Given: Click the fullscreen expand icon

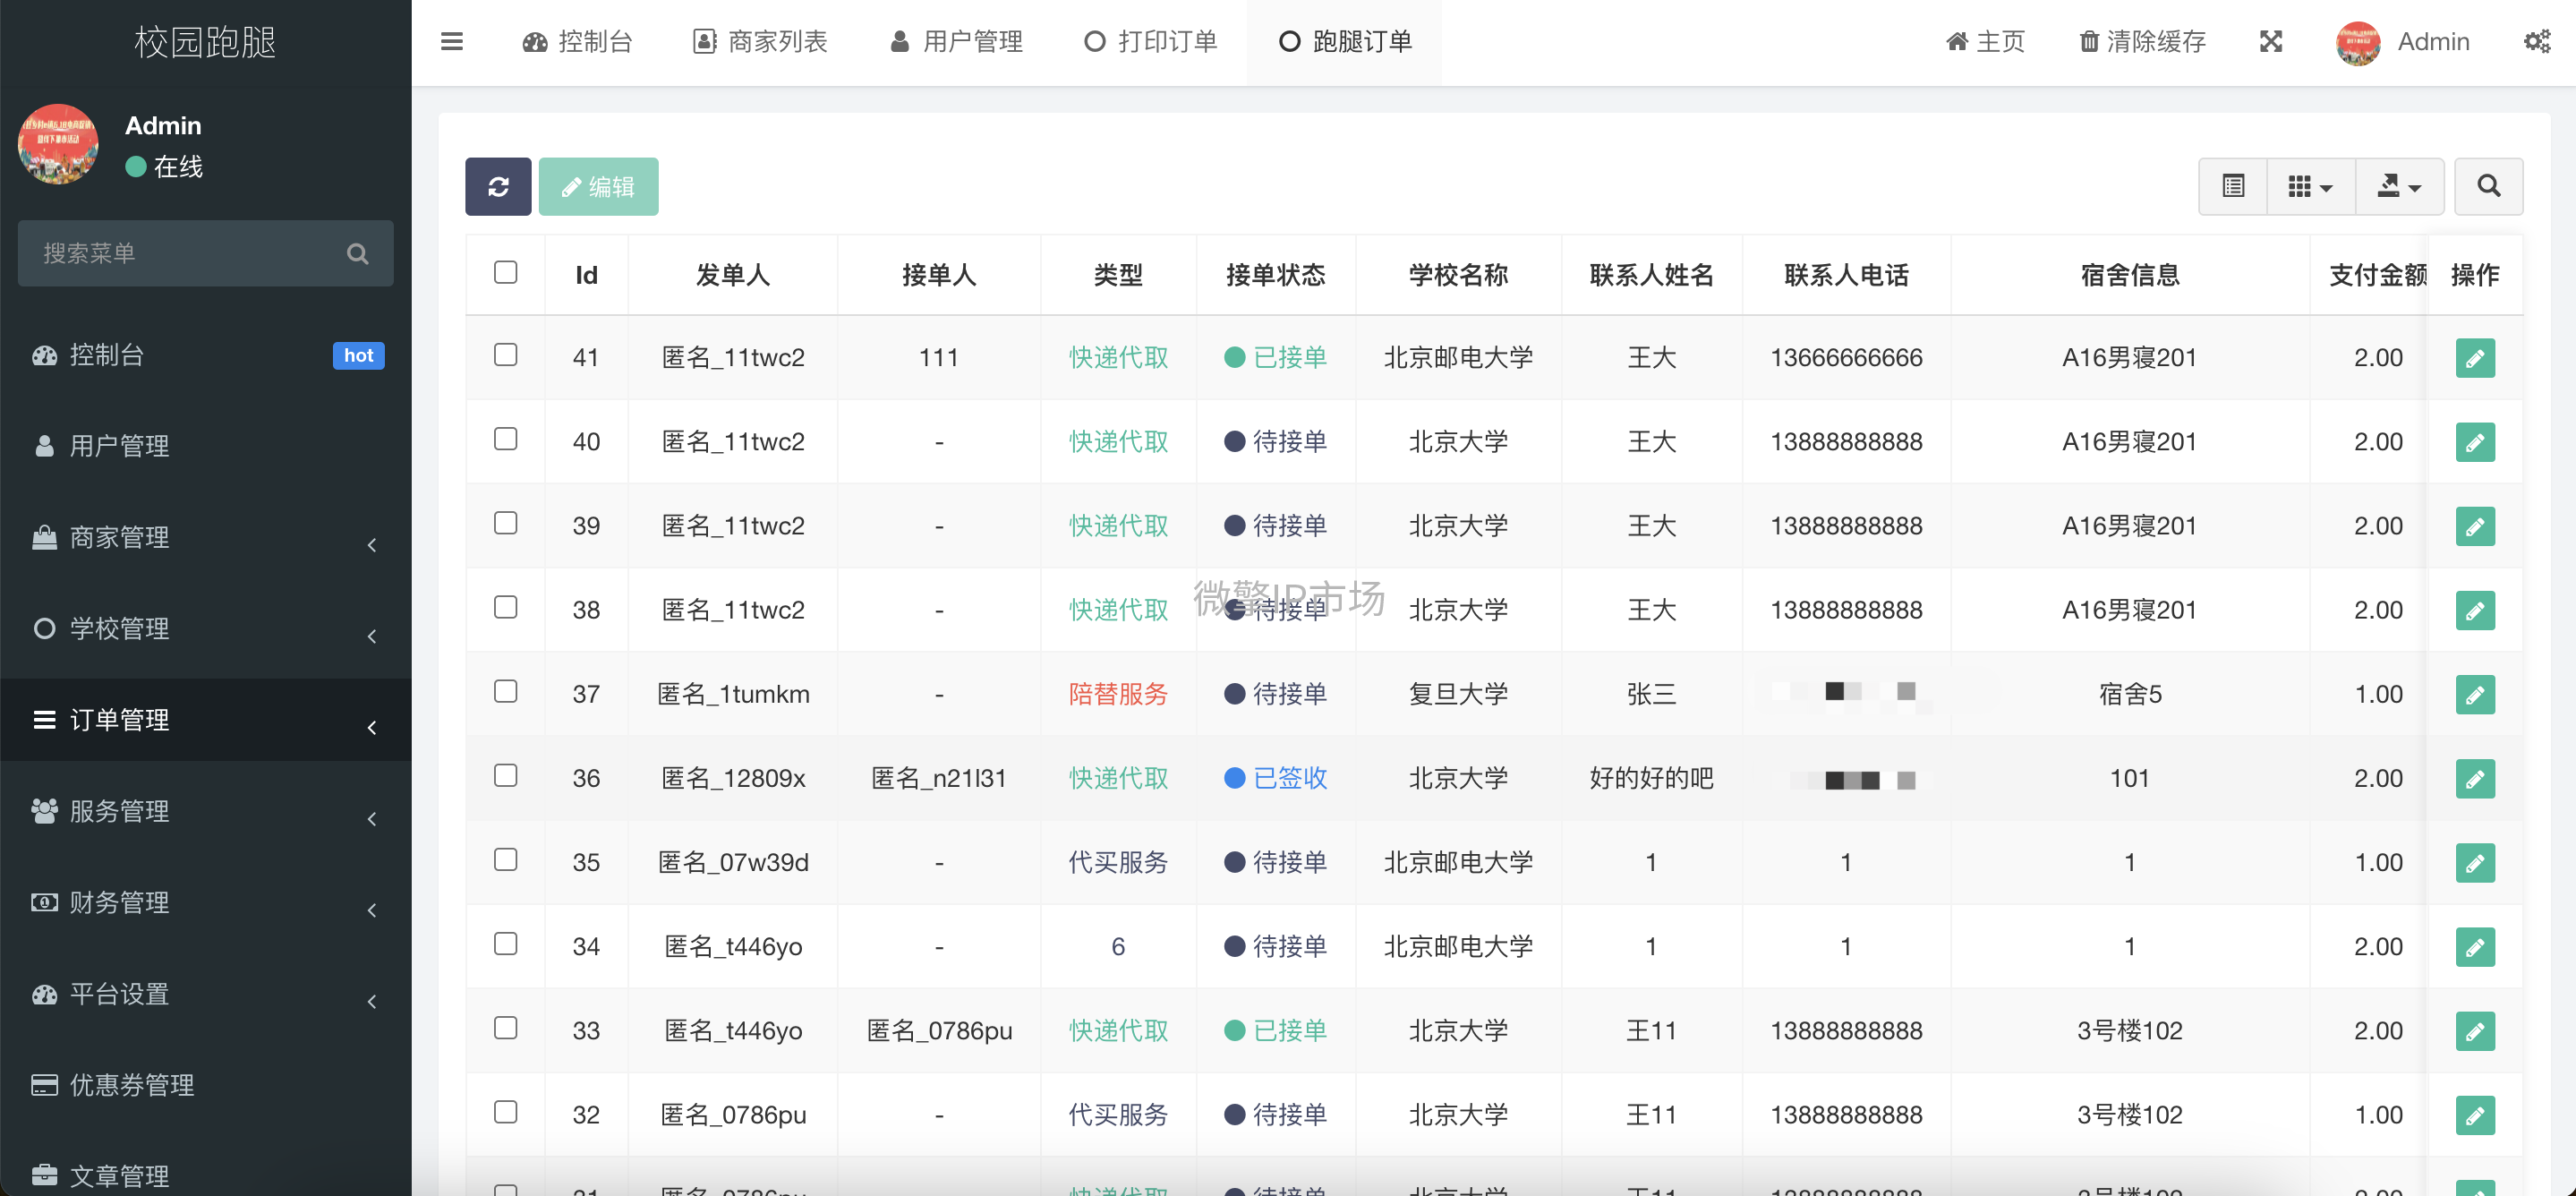Looking at the screenshot, I should tap(2271, 41).
